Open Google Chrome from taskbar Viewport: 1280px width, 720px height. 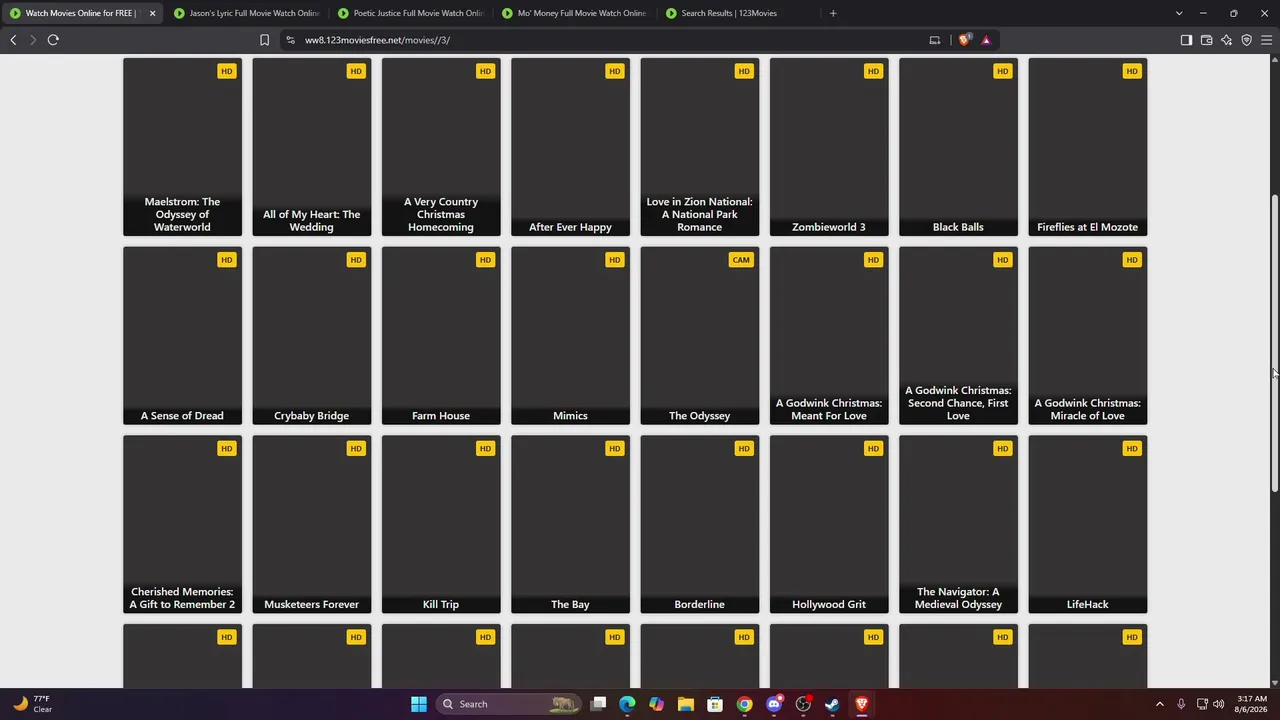point(744,704)
